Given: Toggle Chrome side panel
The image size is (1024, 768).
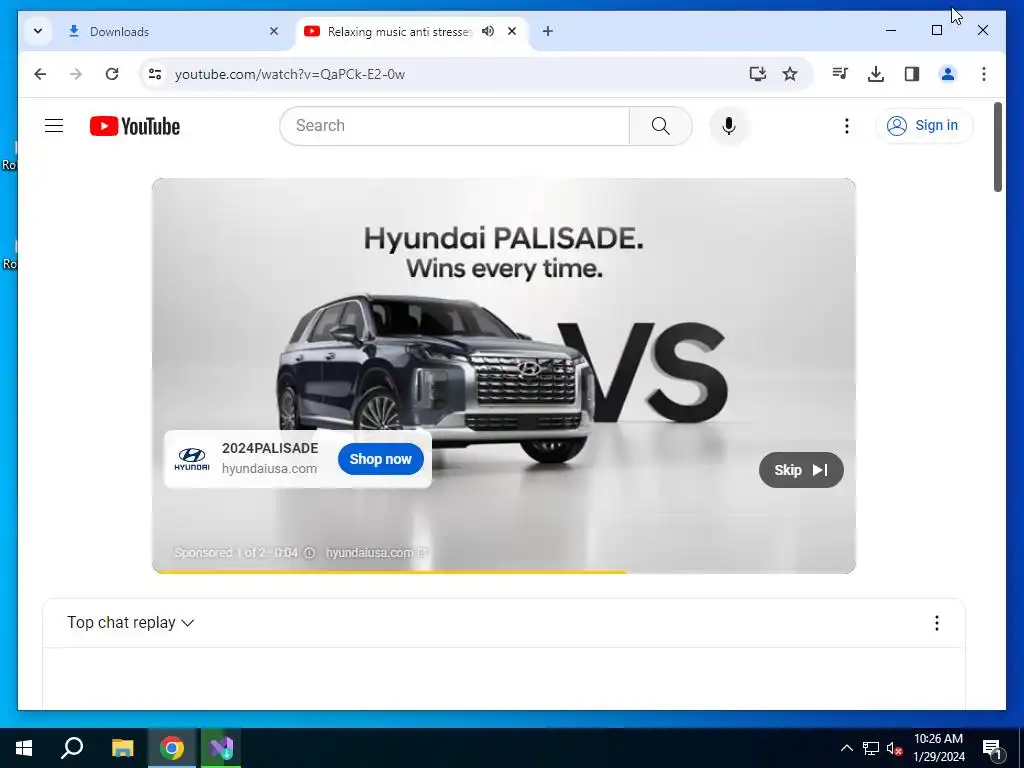Looking at the screenshot, I should (x=912, y=74).
